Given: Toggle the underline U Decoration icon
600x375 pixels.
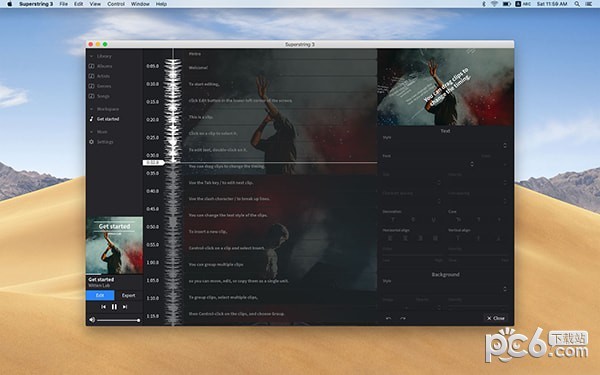Looking at the screenshot, I should pos(433,220).
